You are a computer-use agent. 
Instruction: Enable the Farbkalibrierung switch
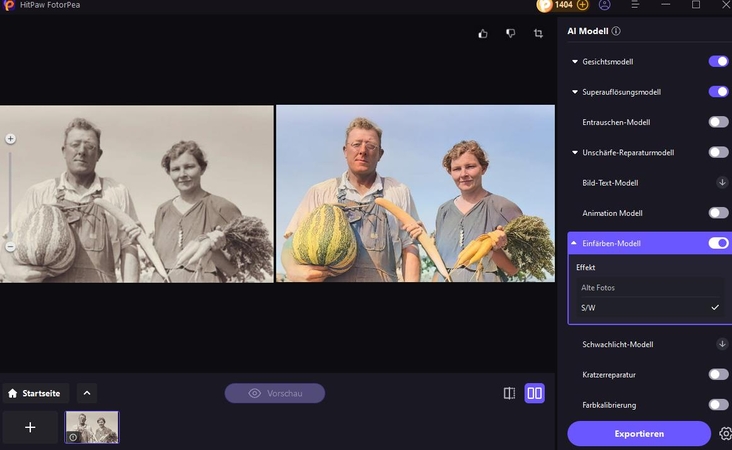pyautogui.click(x=718, y=405)
